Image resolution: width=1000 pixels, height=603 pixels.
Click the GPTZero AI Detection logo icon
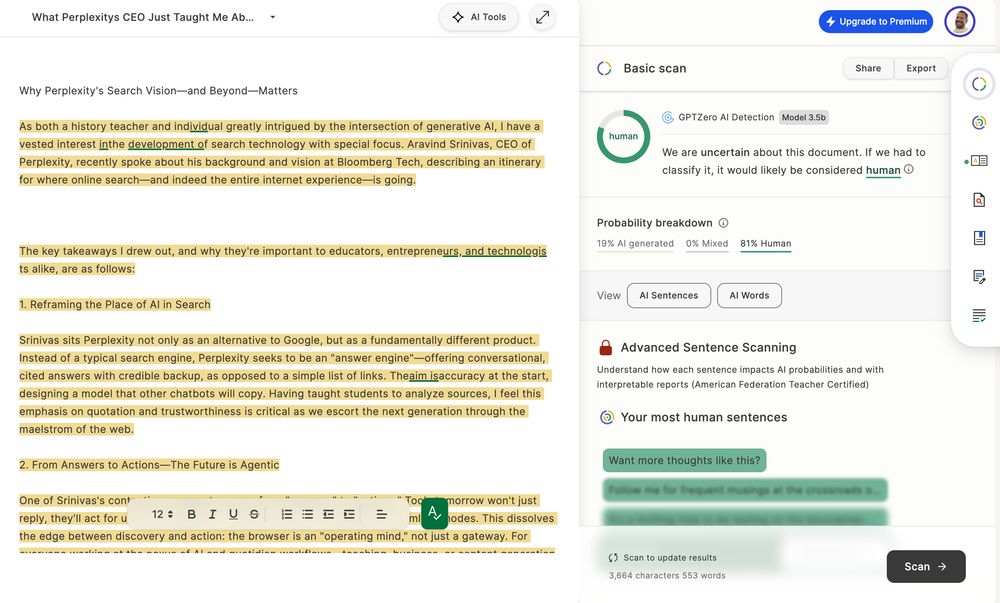668,117
